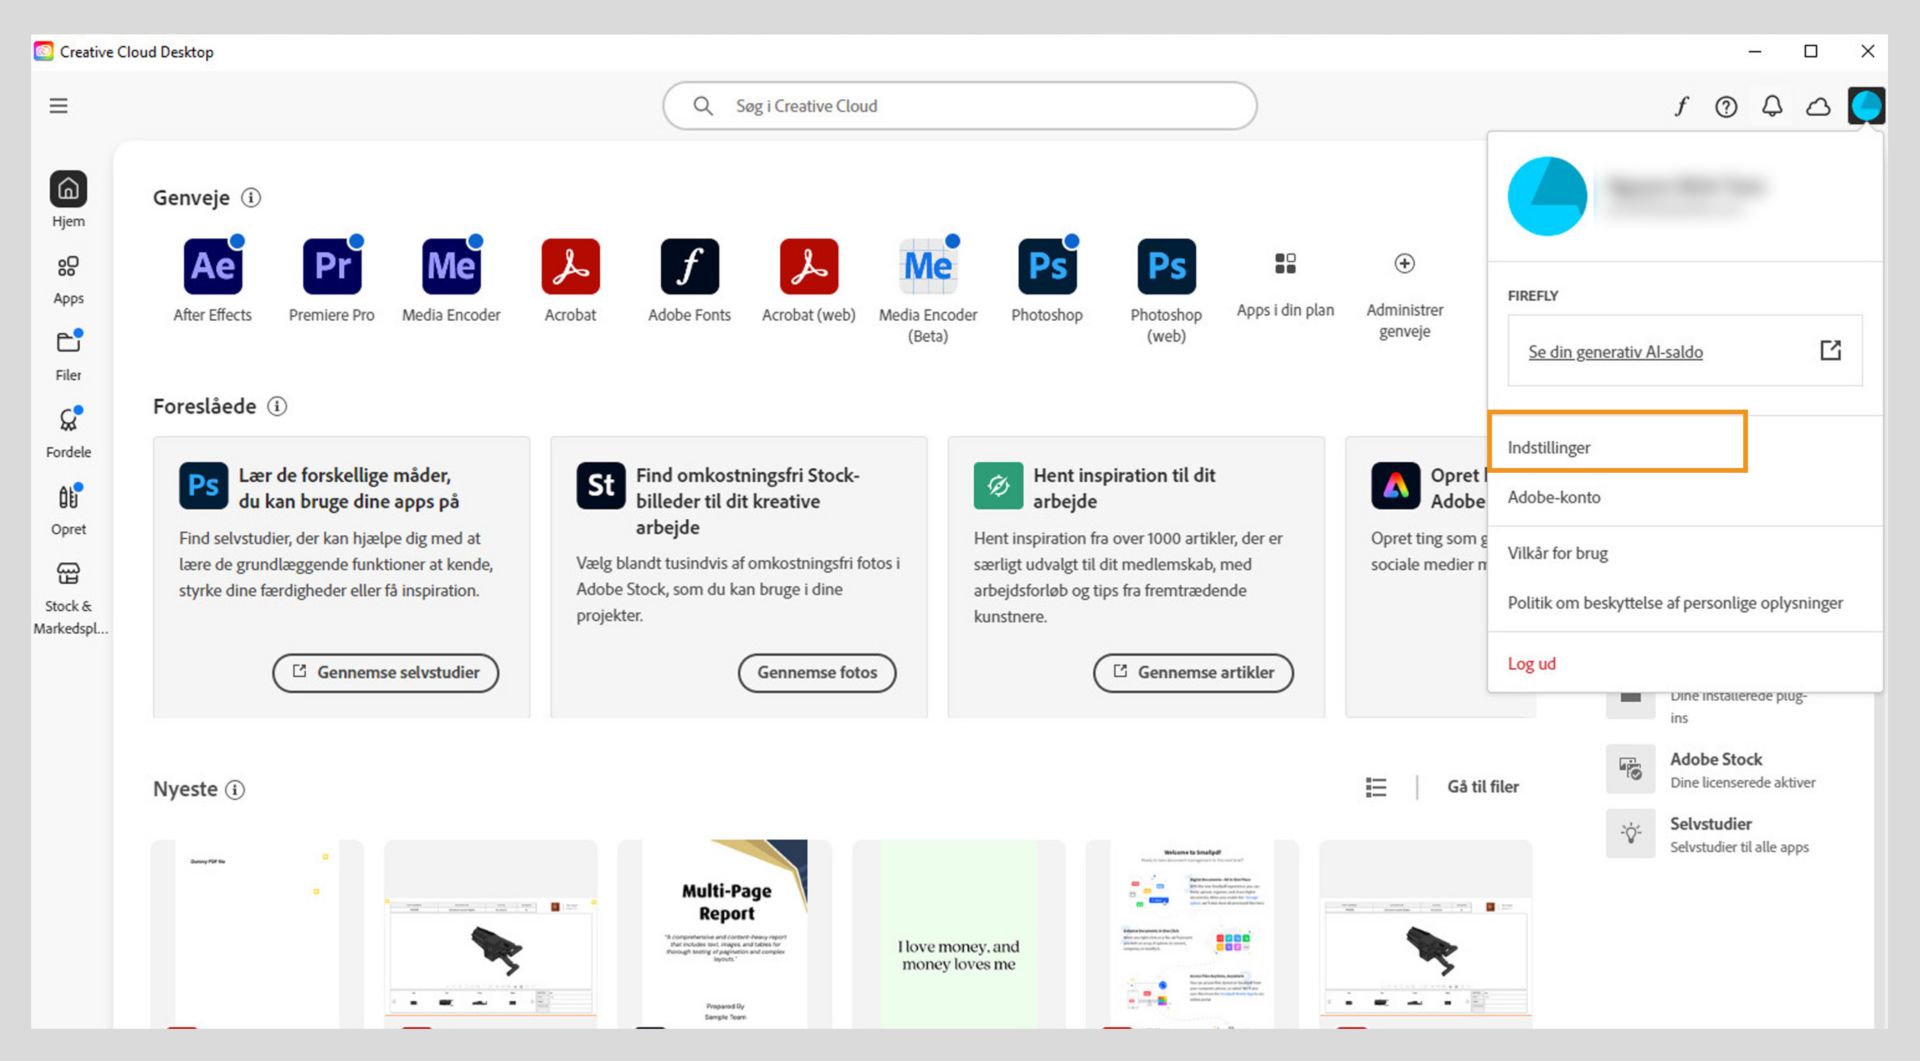This screenshot has width=1920, height=1061.
Task: Launch Premiere Pro from shortcuts
Action: click(x=332, y=267)
